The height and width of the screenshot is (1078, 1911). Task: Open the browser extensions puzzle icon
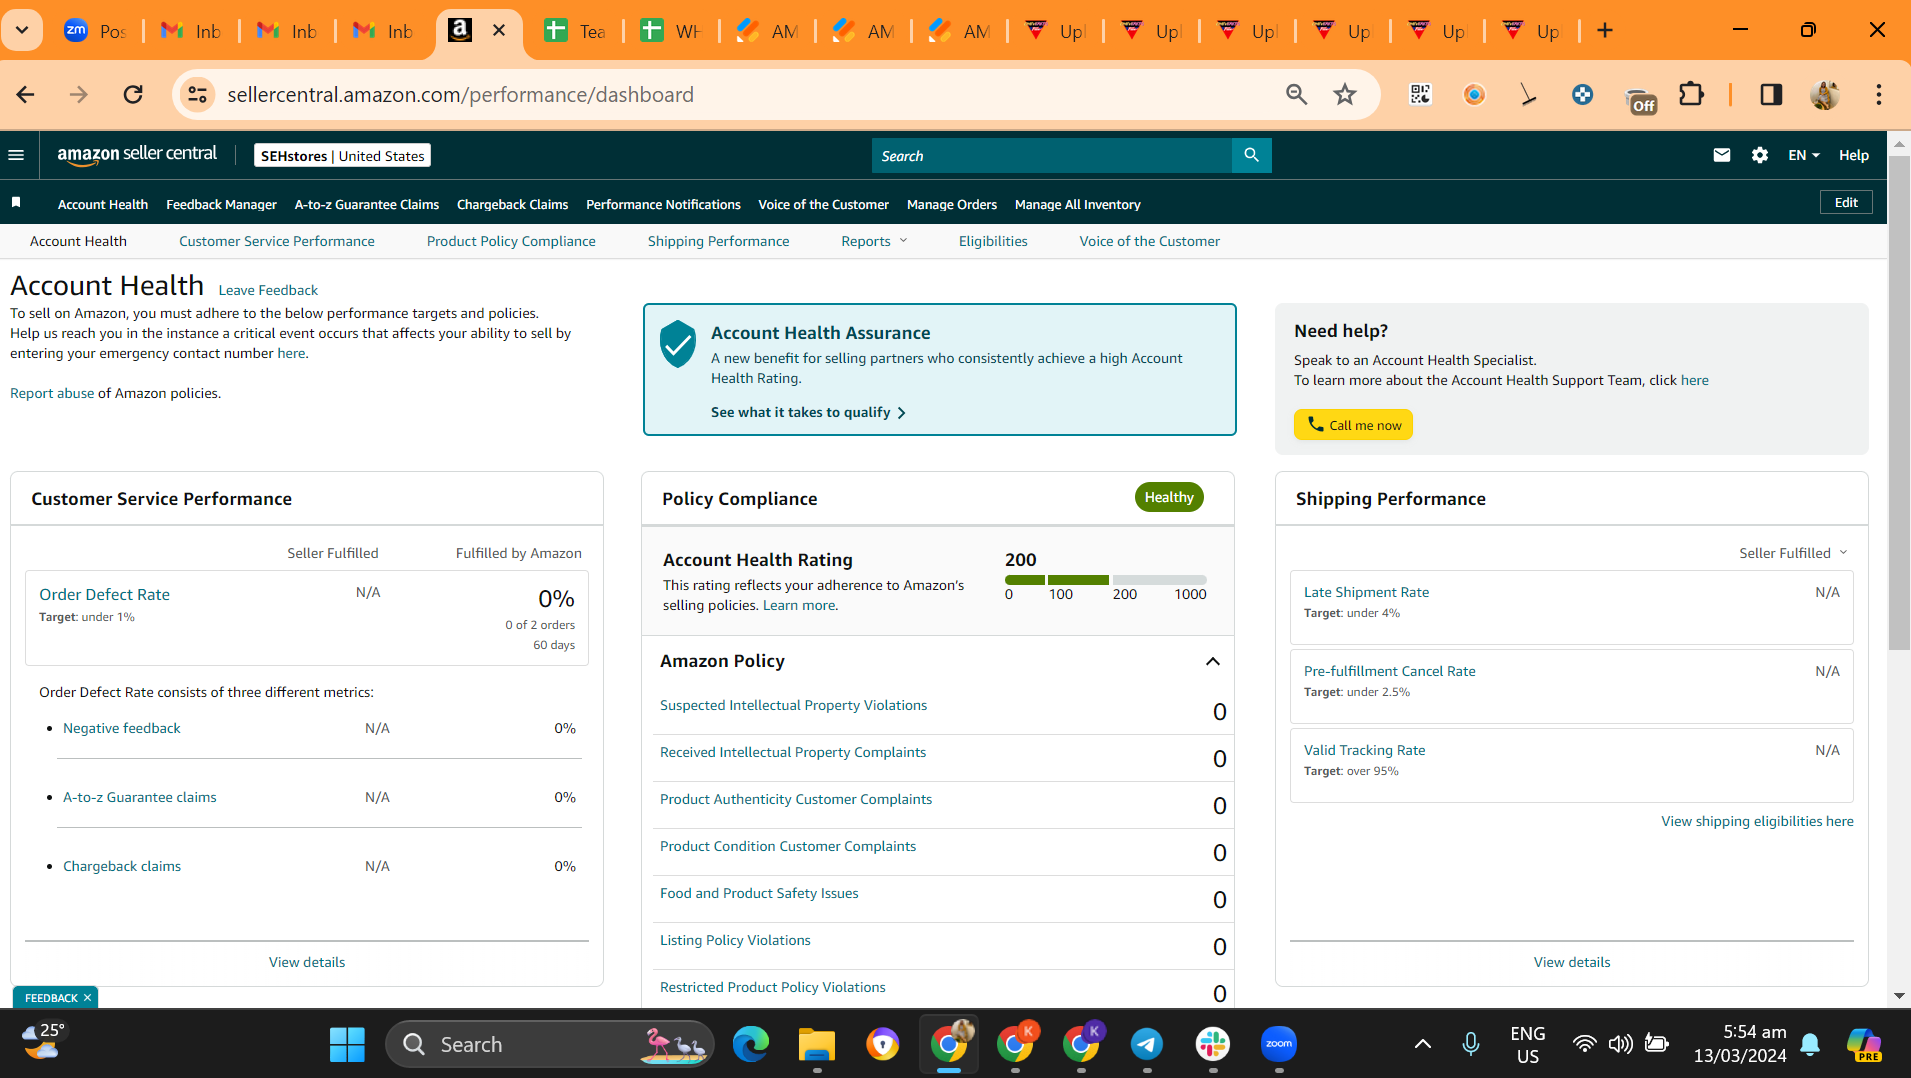tap(1691, 95)
